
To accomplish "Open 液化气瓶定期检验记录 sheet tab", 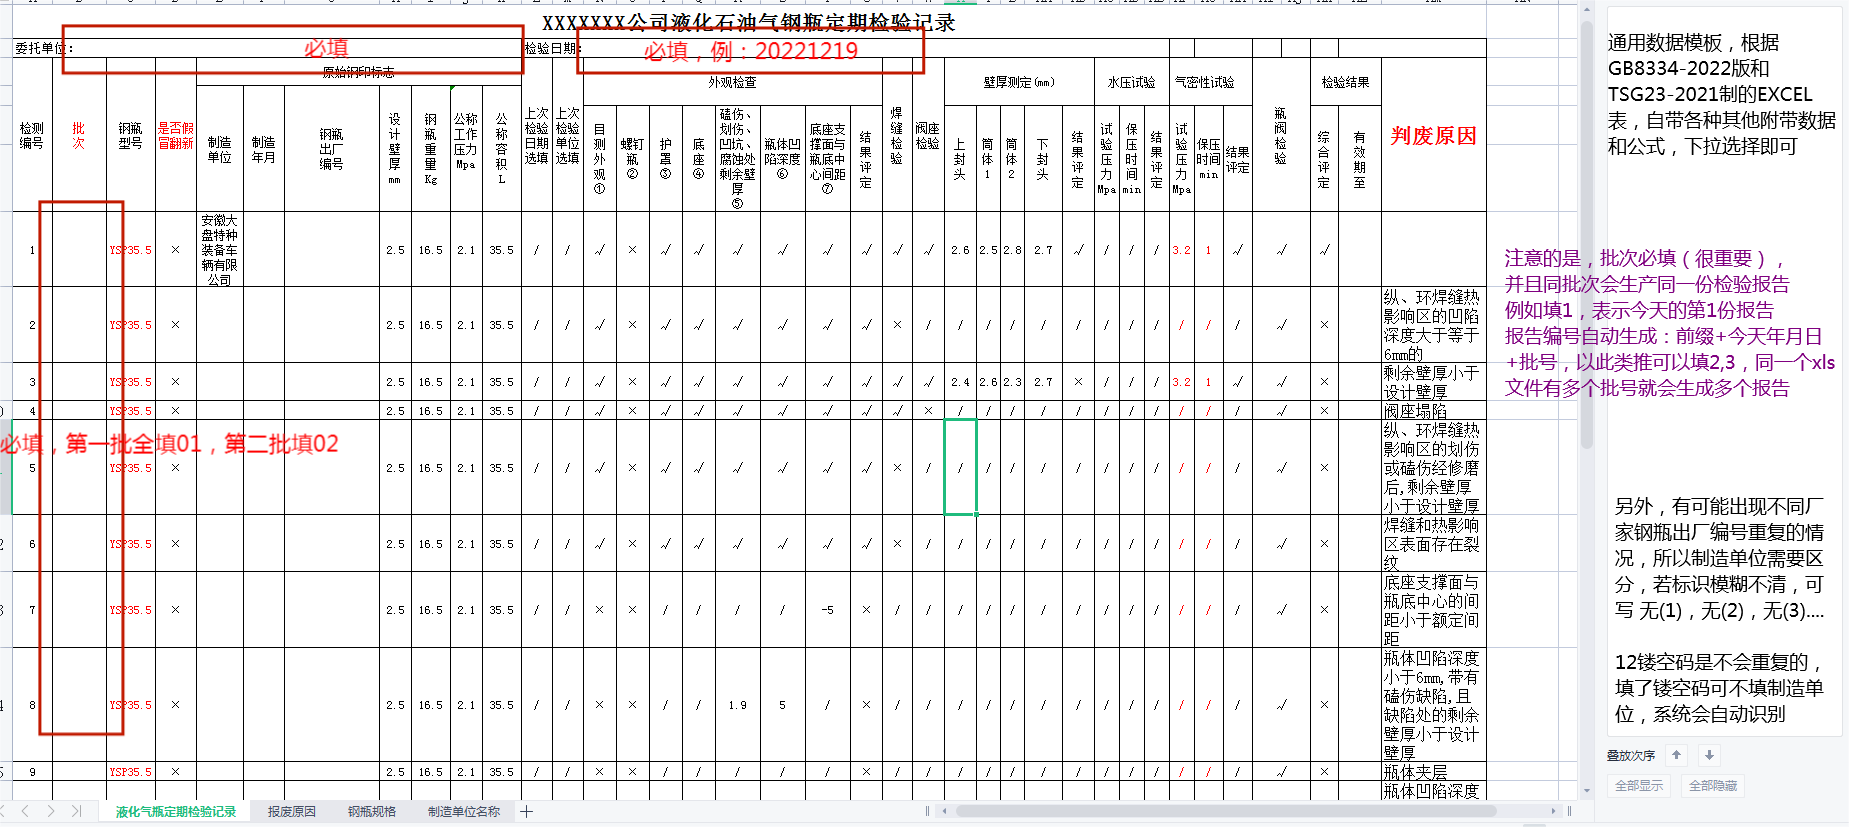I will coord(176,812).
